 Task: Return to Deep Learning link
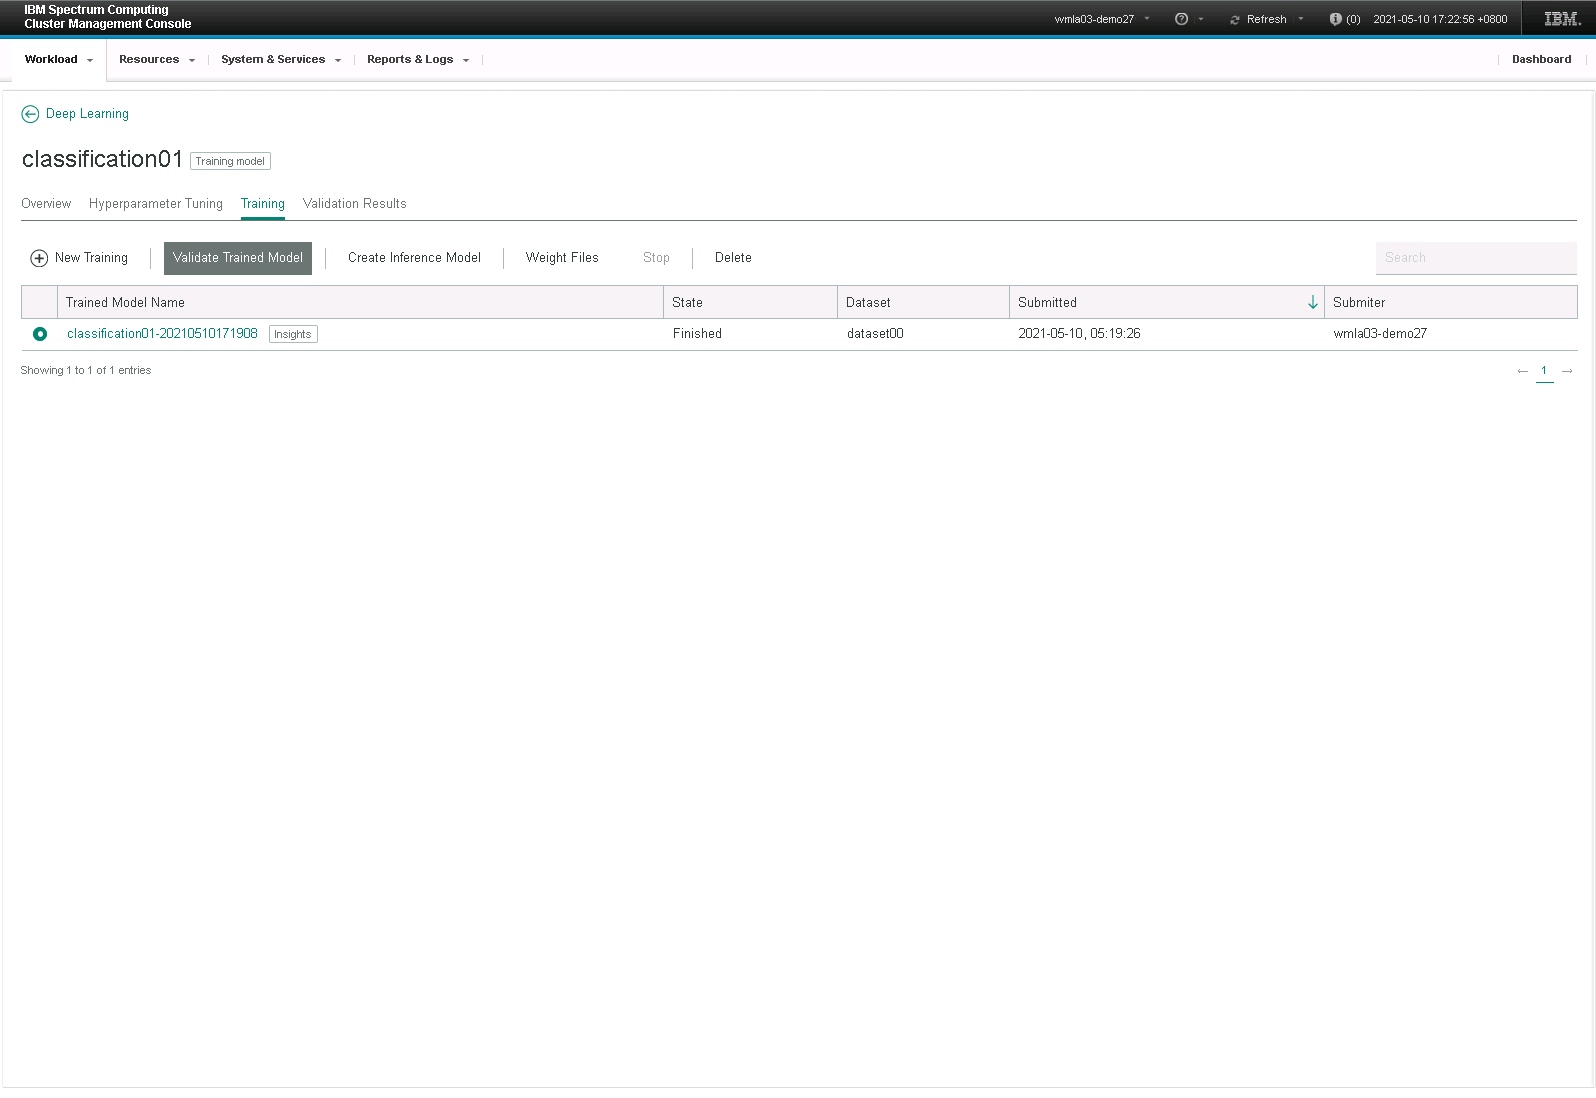click(x=87, y=114)
